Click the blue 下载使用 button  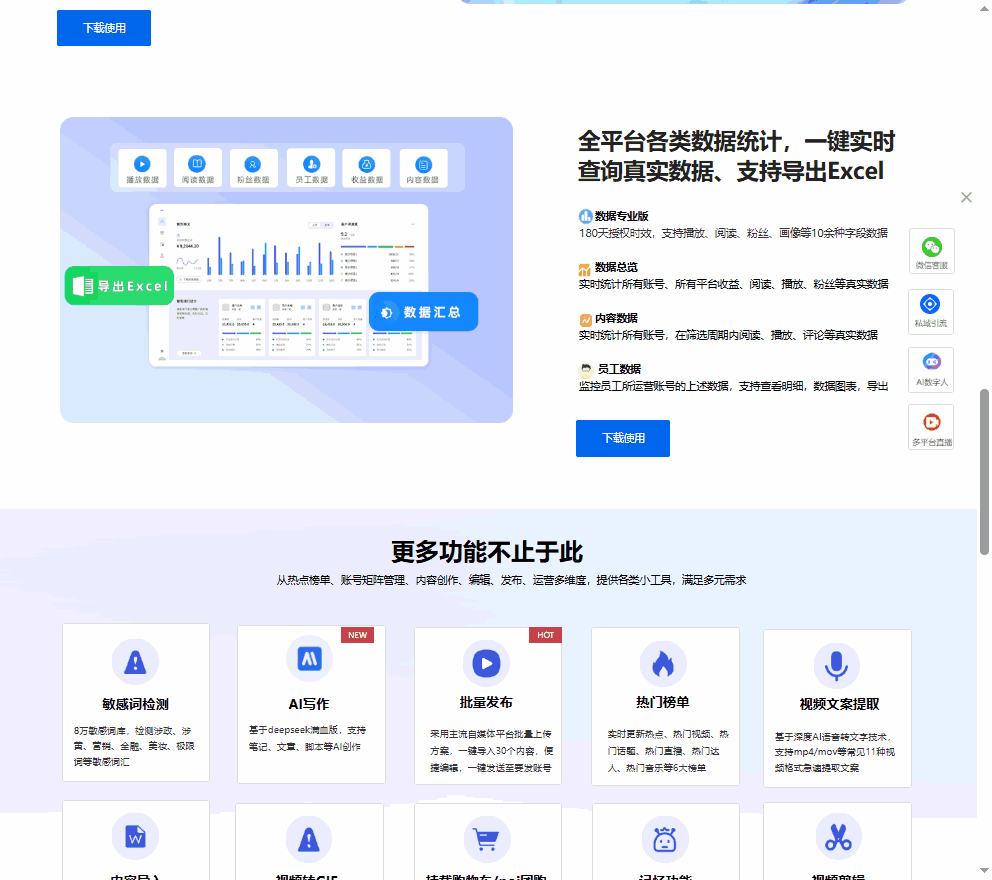pyautogui.click(x=622, y=438)
